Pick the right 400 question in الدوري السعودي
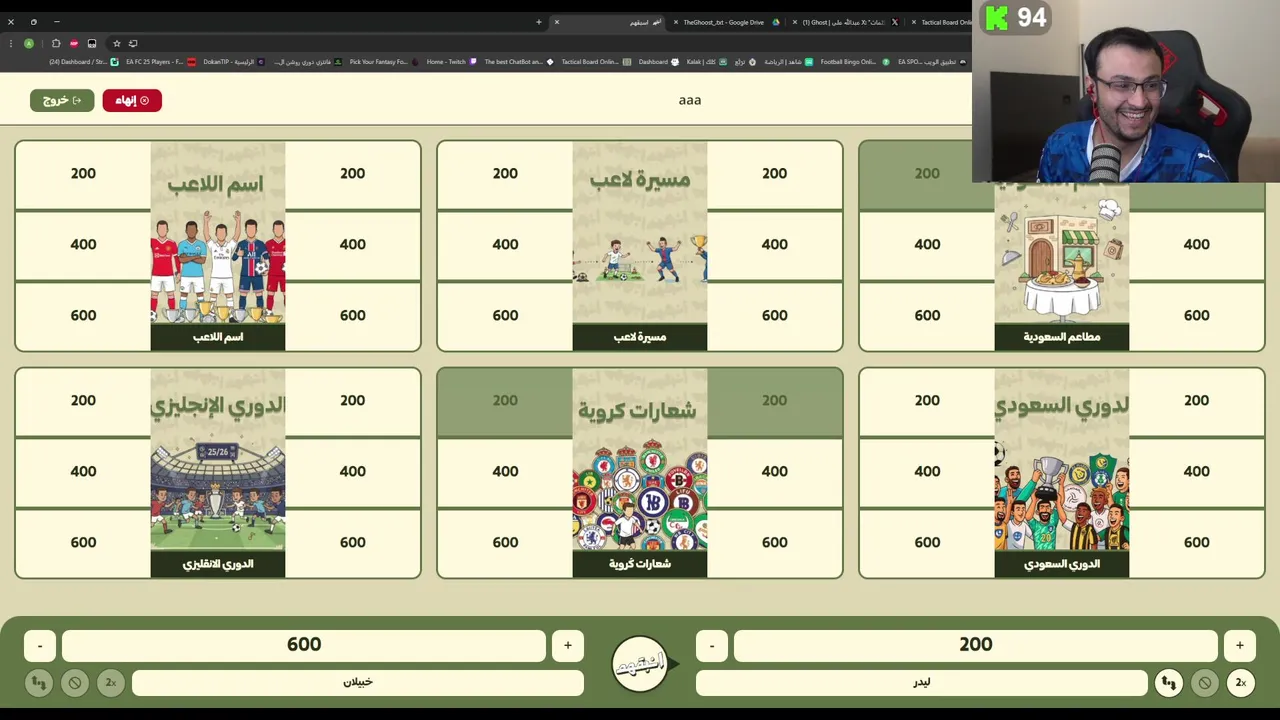 pyautogui.click(x=1196, y=472)
